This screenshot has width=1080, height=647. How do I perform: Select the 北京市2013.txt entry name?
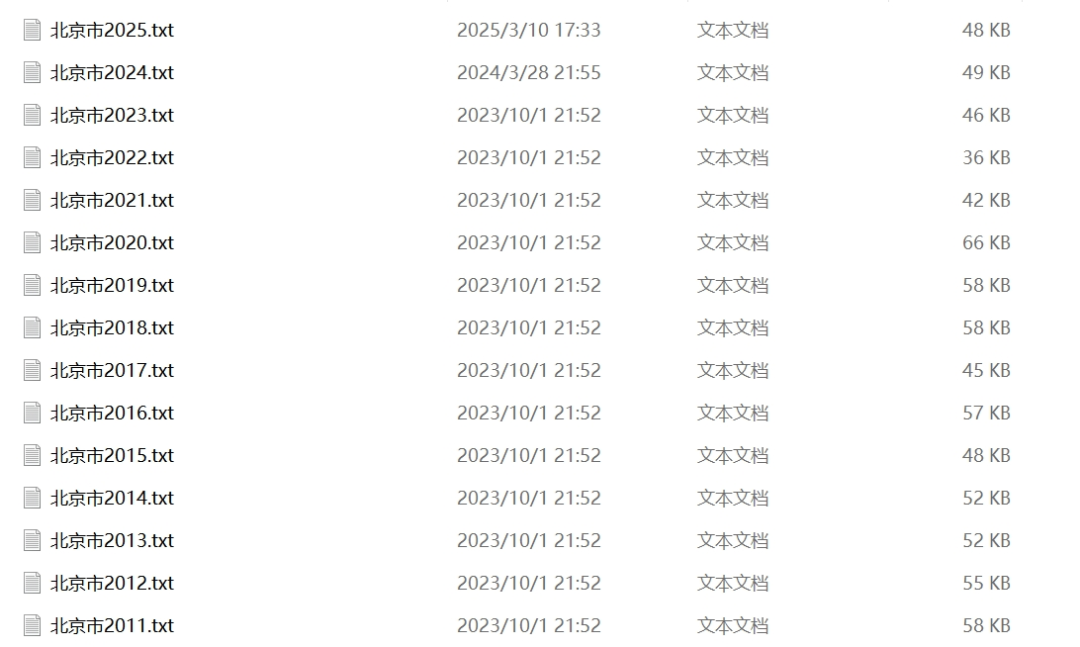[x=112, y=541]
